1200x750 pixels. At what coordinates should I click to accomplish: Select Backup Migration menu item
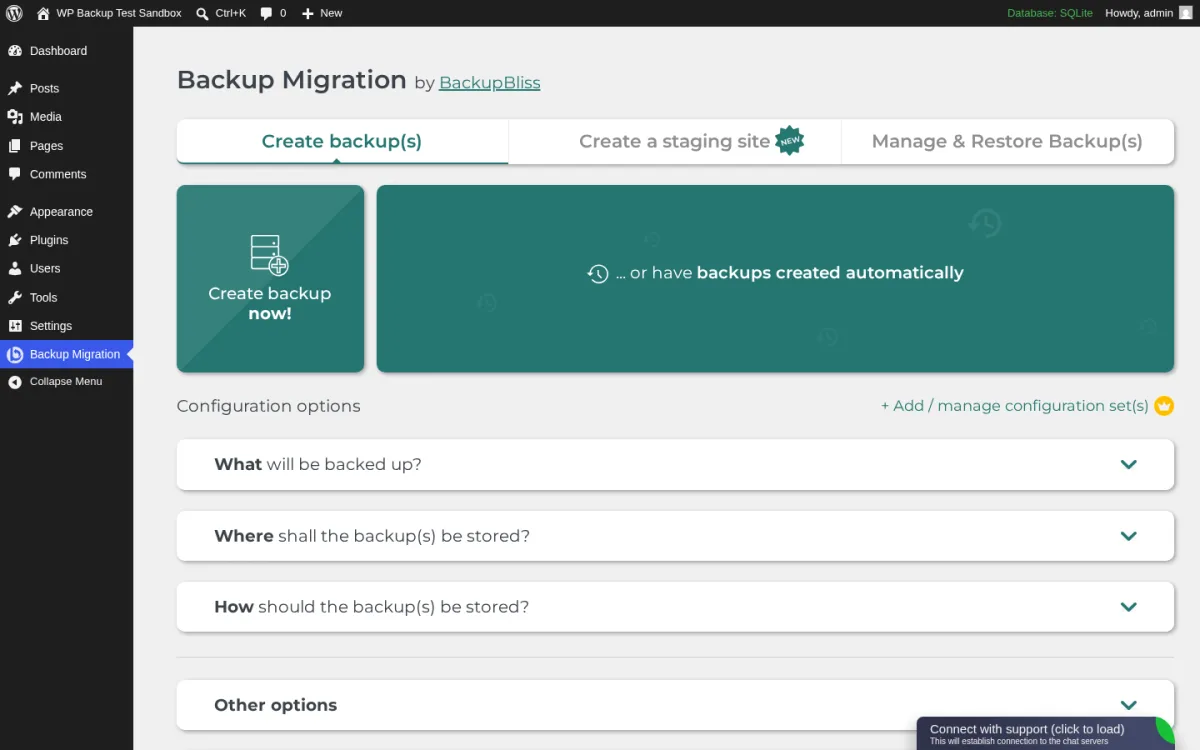tap(66, 354)
